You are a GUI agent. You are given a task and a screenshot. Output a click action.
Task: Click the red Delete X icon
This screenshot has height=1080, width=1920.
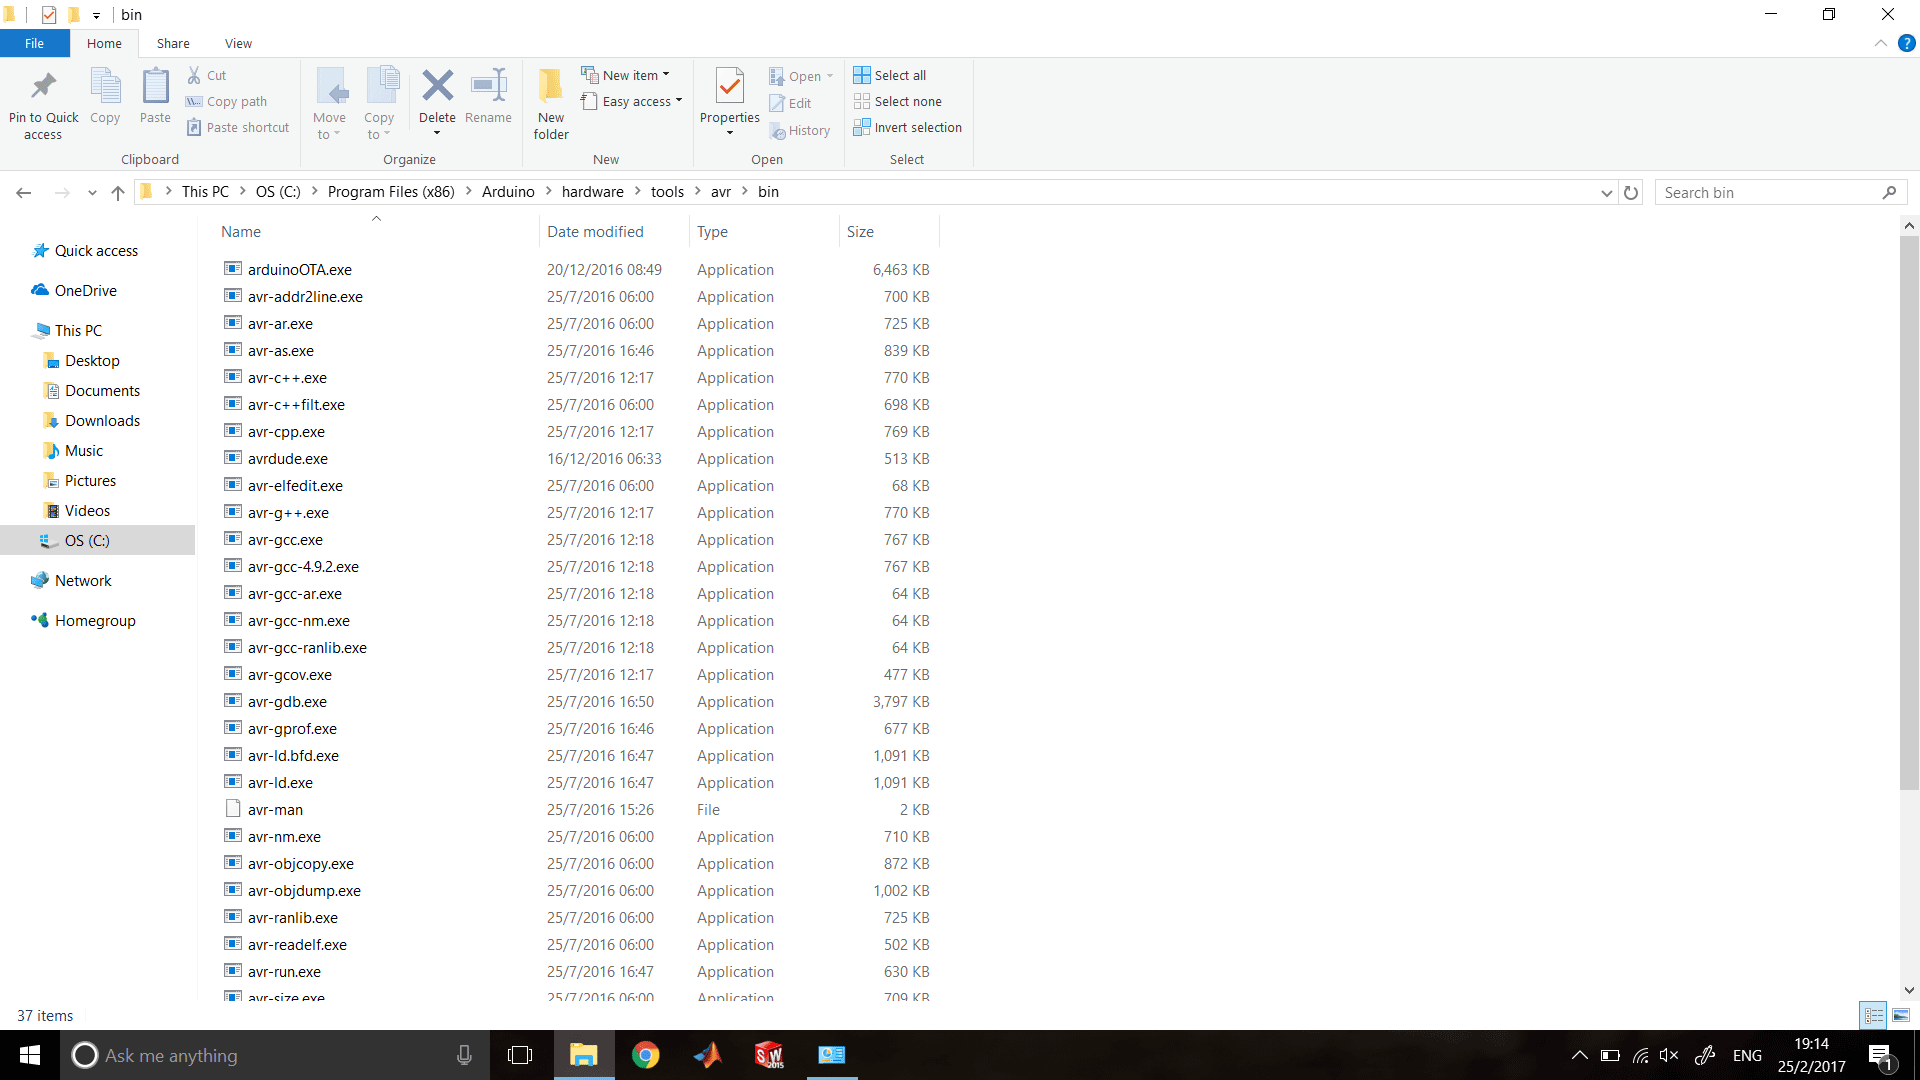[x=437, y=86]
